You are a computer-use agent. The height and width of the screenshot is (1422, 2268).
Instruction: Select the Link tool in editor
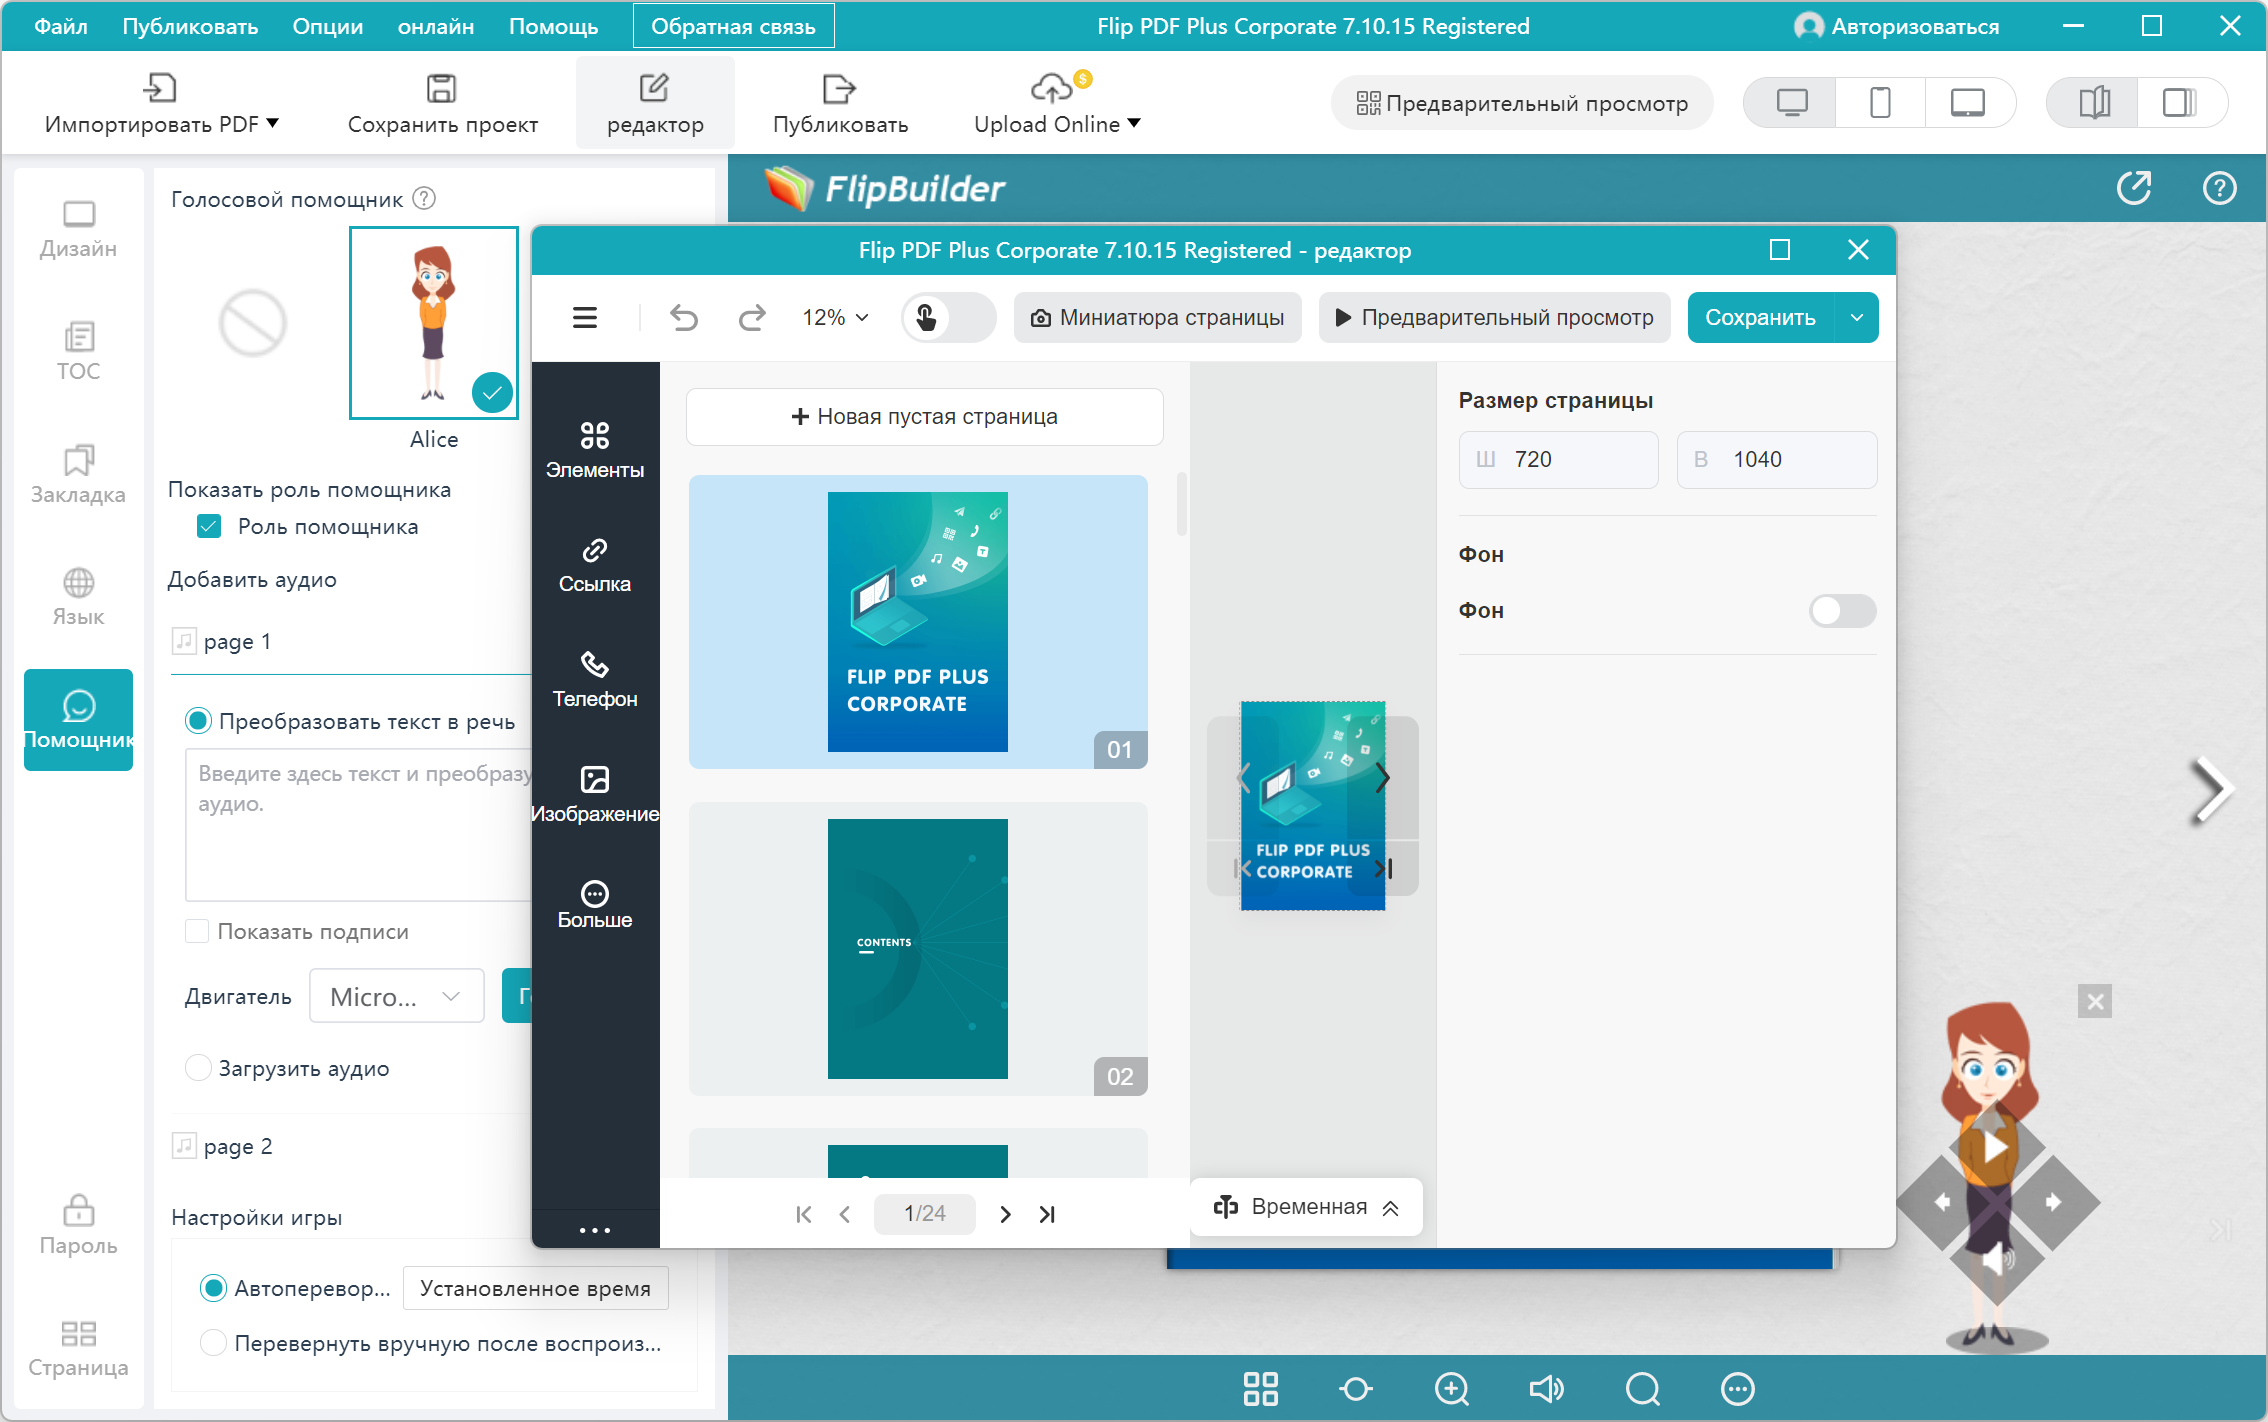(594, 564)
